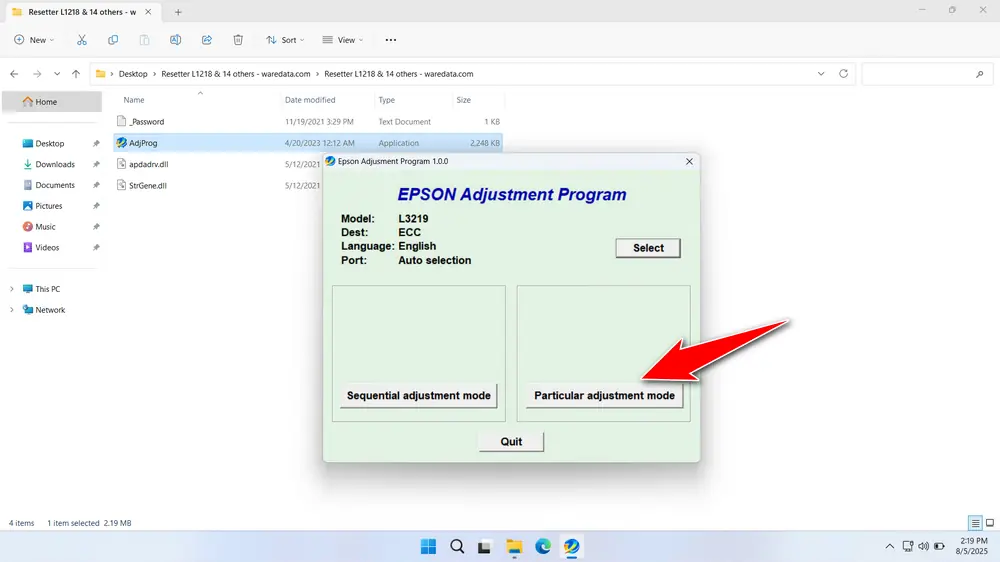The image size is (1000, 562).
Task: Sort files by Date modified column
Action: point(310,100)
